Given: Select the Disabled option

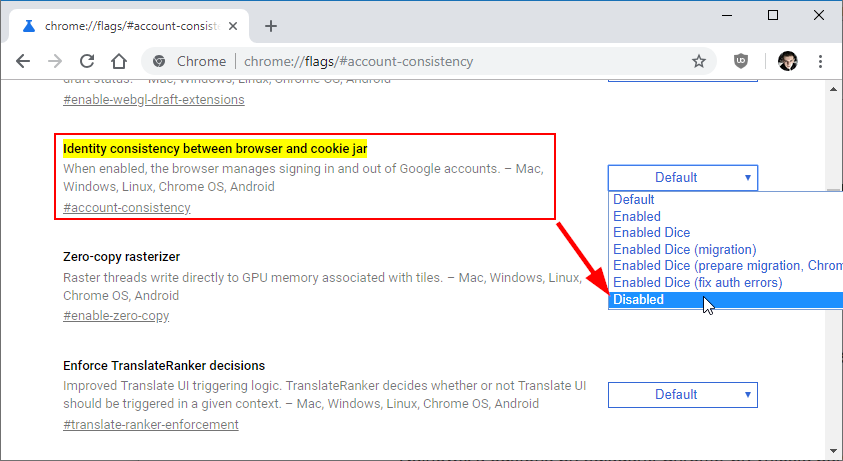Looking at the screenshot, I should click(x=726, y=300).
